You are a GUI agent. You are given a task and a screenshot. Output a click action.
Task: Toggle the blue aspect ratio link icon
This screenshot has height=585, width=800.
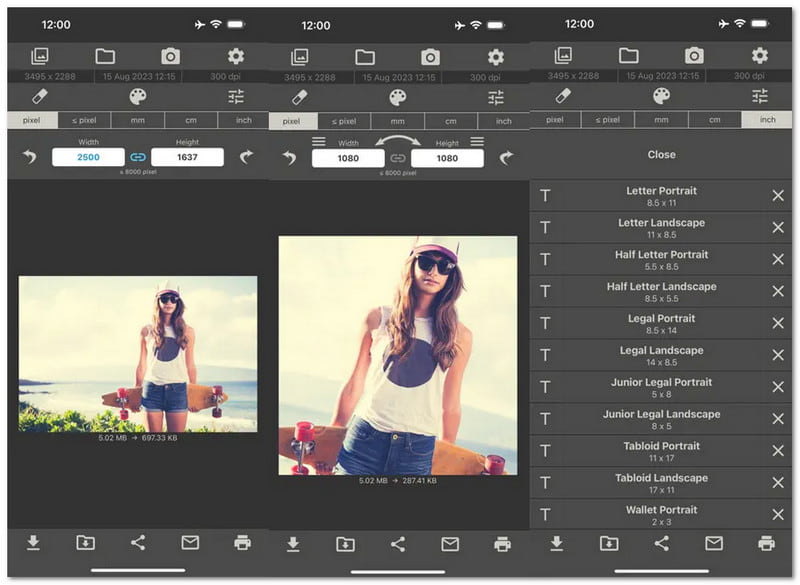pyautogui.click(x=138, y=157)
